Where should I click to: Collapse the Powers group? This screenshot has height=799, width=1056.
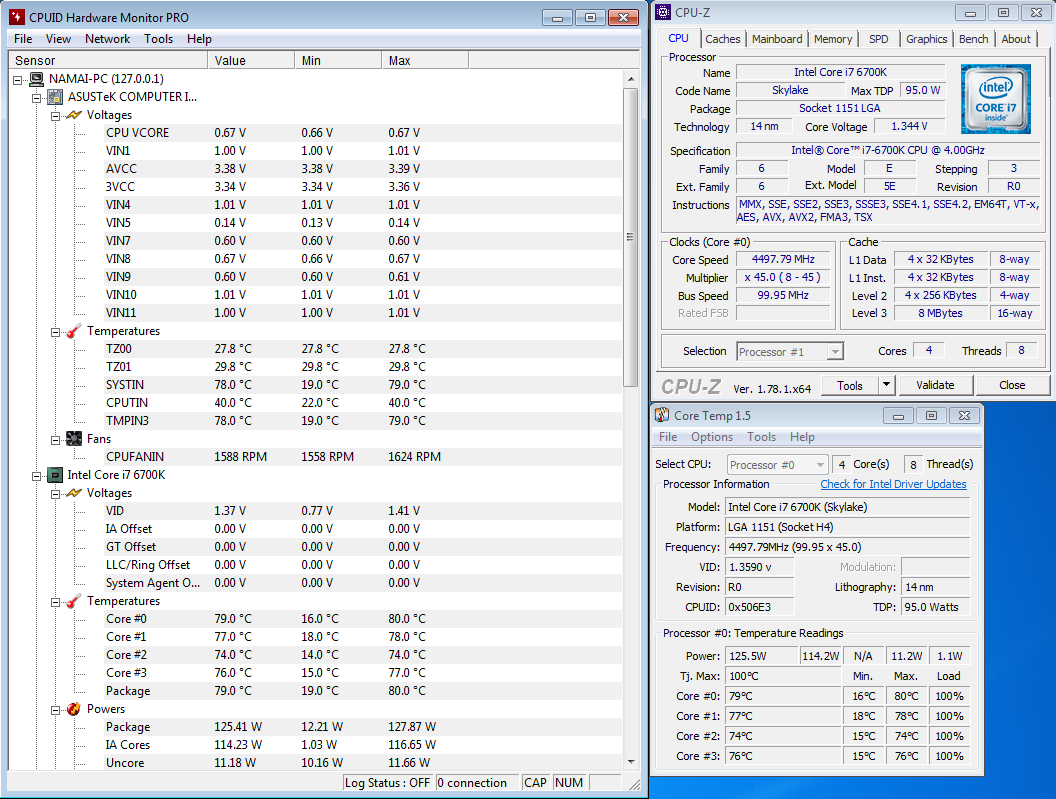coord(55,709)
